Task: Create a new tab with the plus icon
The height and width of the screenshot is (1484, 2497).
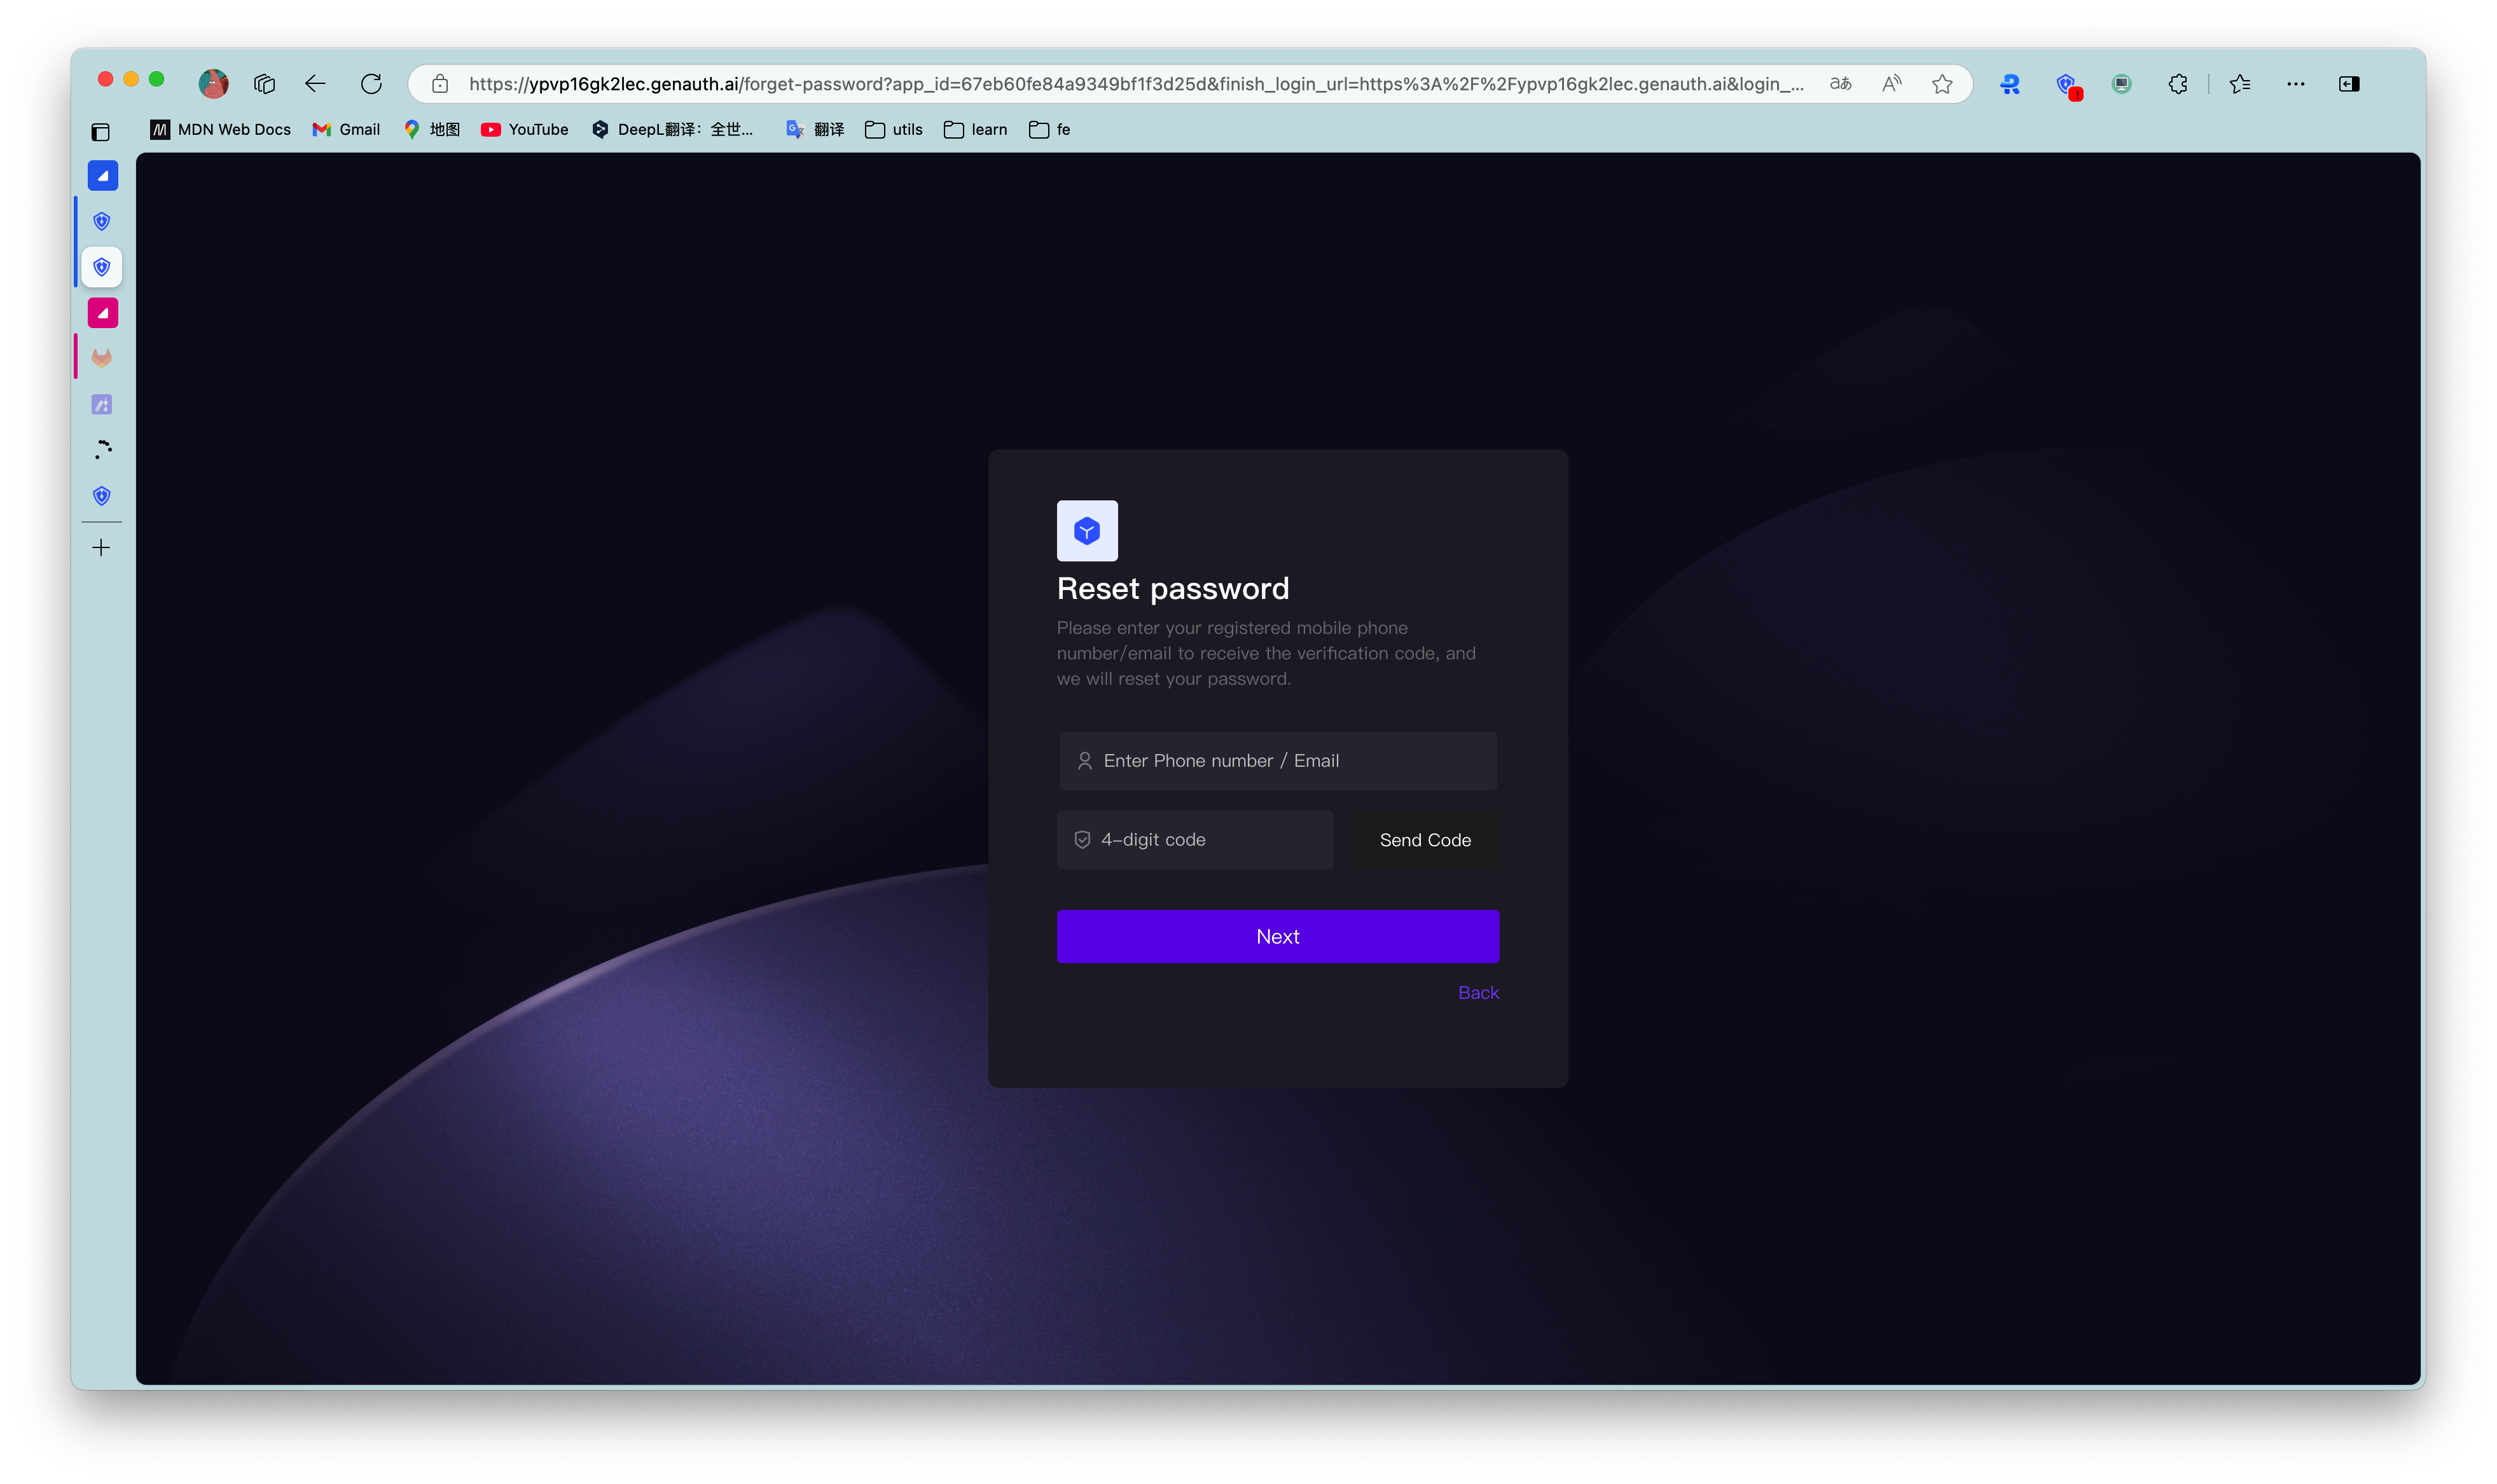Action: [101, 547]
